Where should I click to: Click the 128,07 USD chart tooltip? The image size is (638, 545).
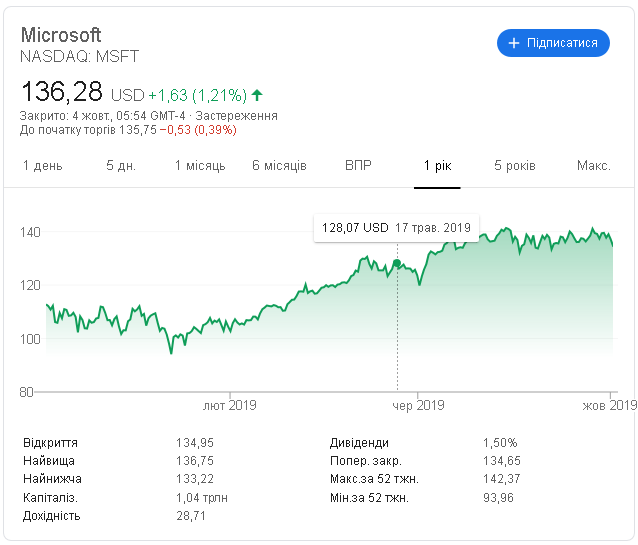396,228
